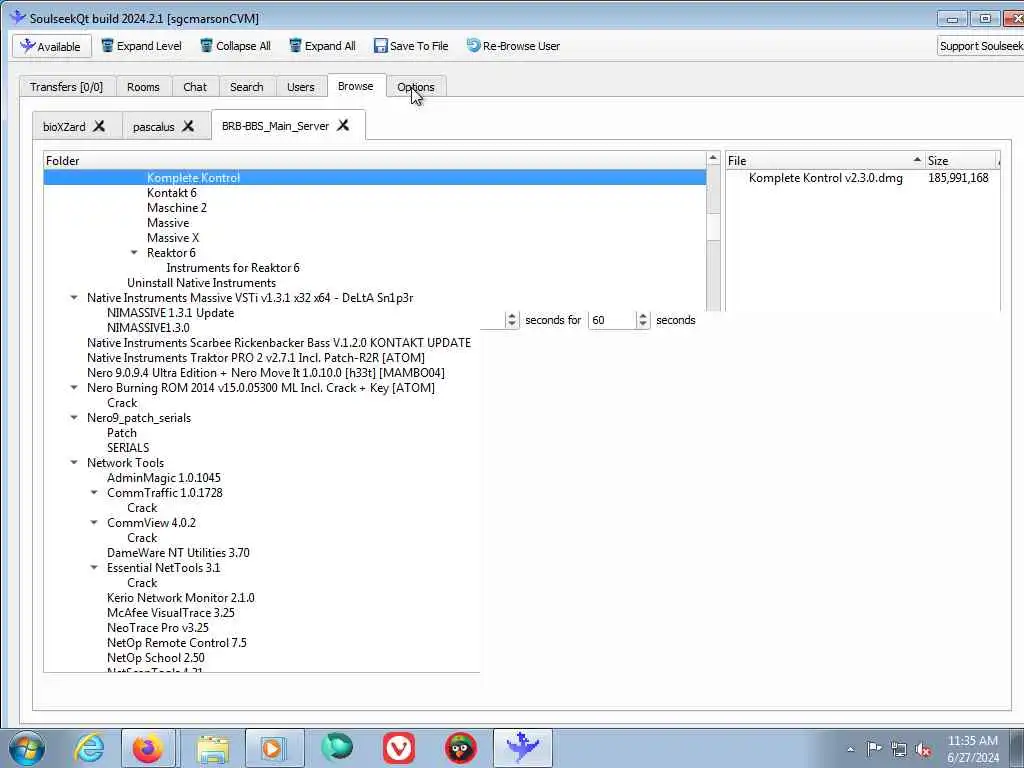
Task: Select the Maschine 2 folder
Action: pyautogui.click(x=176, y=208)
